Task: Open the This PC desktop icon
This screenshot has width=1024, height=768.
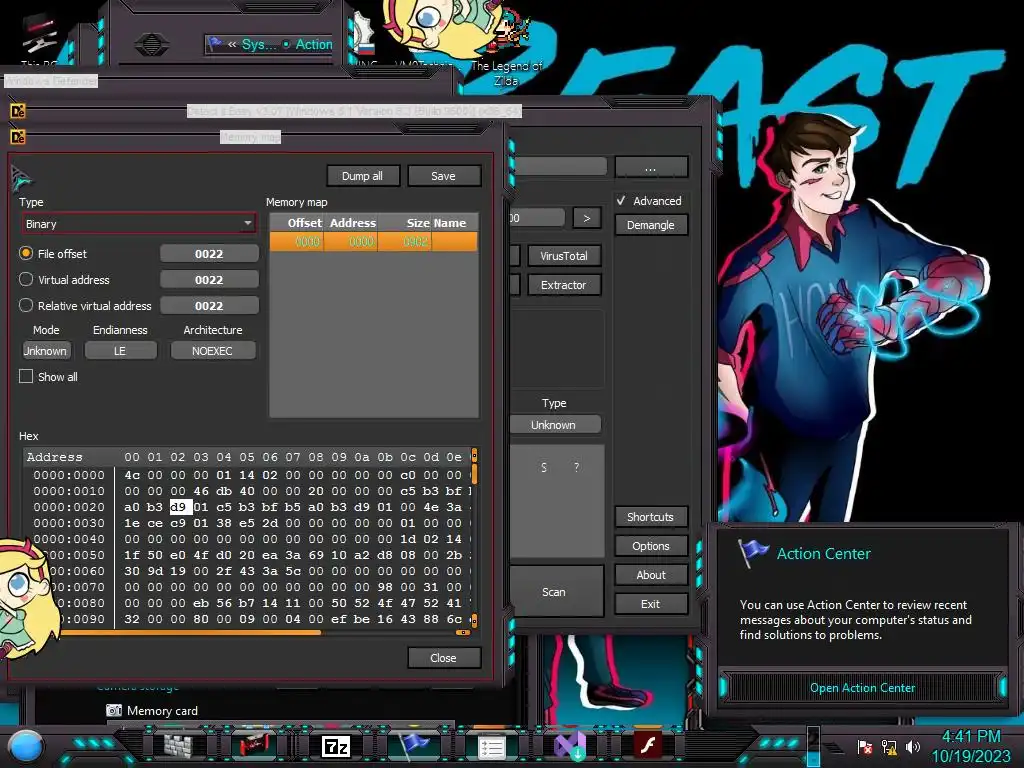Action: pos(39,40)
